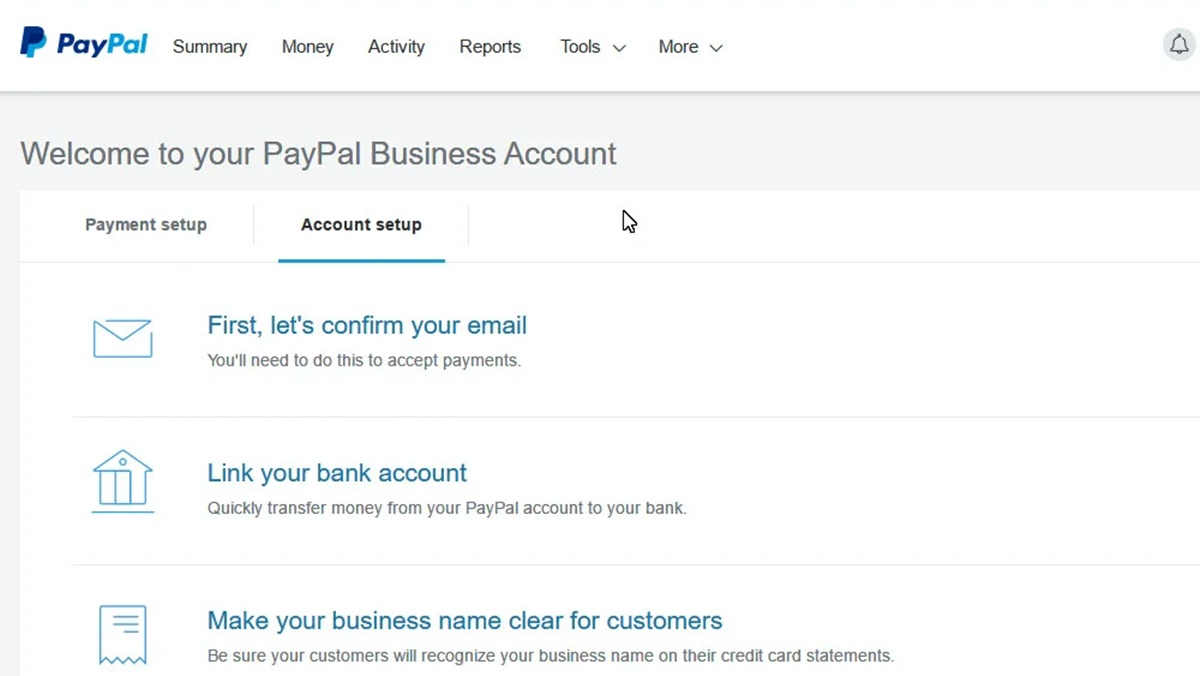Select the Account setup tab
Viewport: 1200px width, 676px height.
361,225
